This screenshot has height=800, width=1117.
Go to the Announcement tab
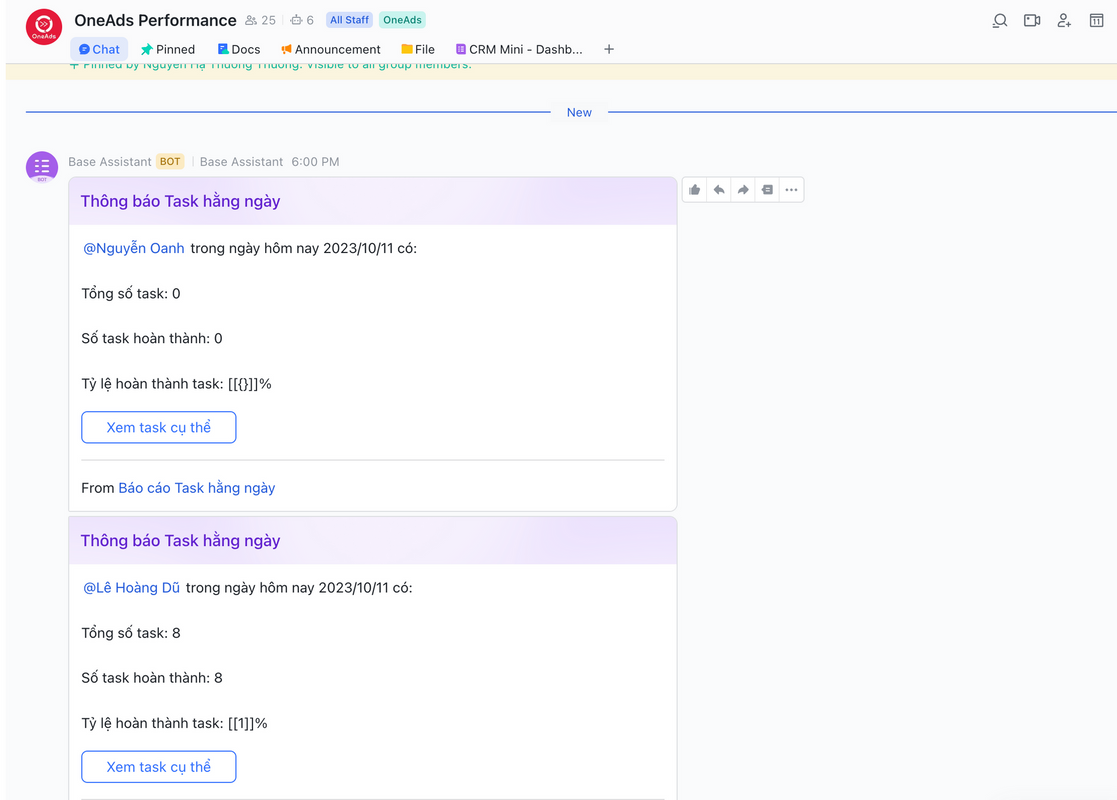331,49
